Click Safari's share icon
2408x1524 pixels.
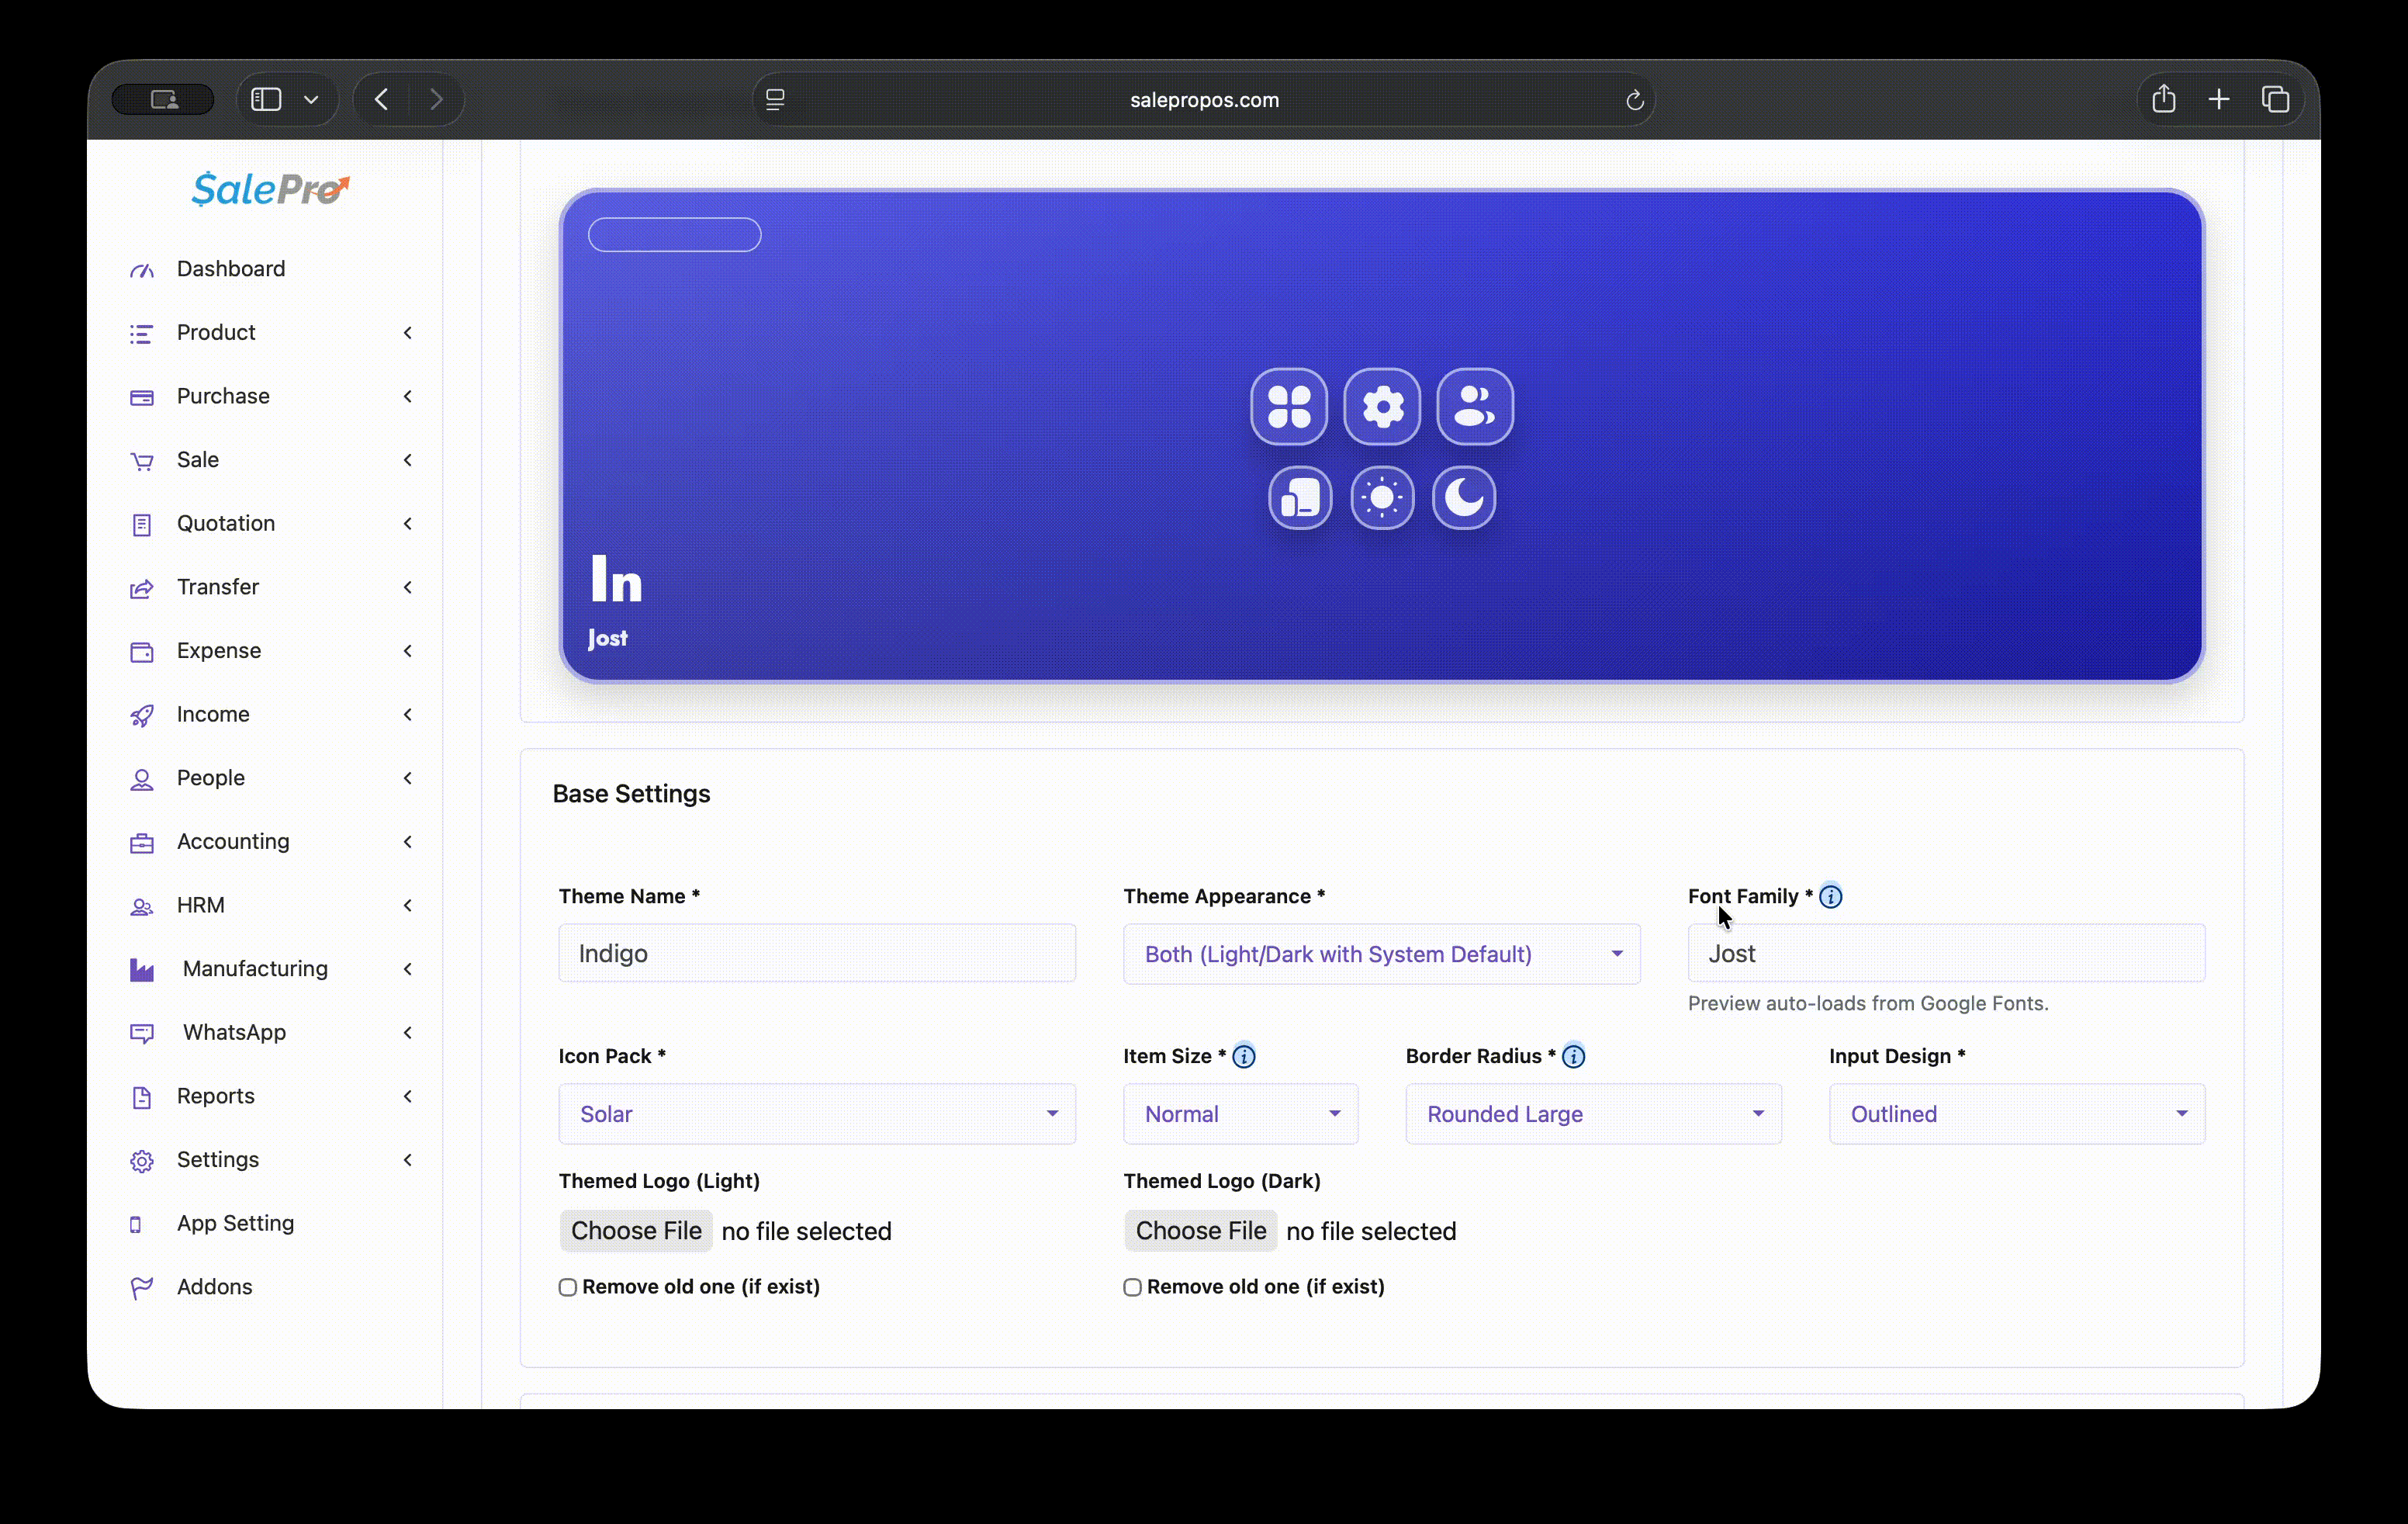(2163, 99)
